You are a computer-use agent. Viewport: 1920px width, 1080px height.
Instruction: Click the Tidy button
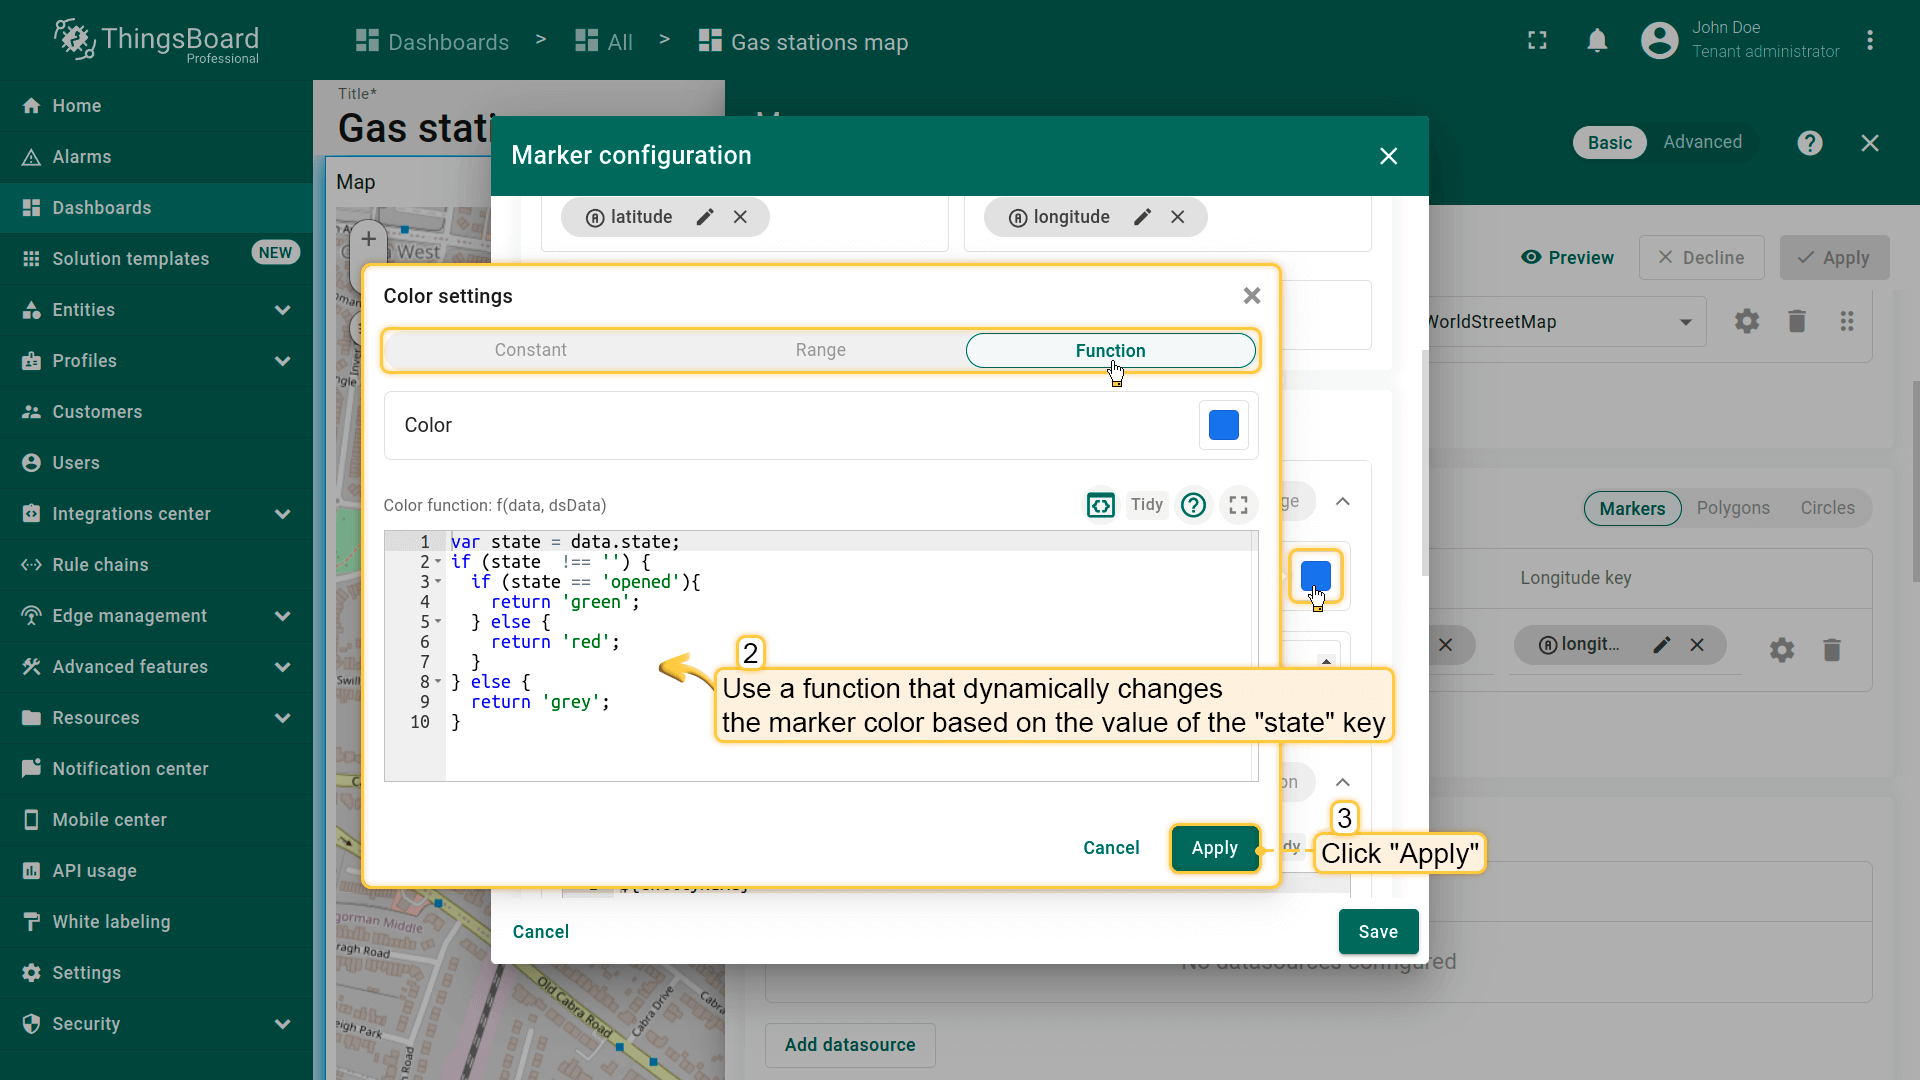point(1146,505)
